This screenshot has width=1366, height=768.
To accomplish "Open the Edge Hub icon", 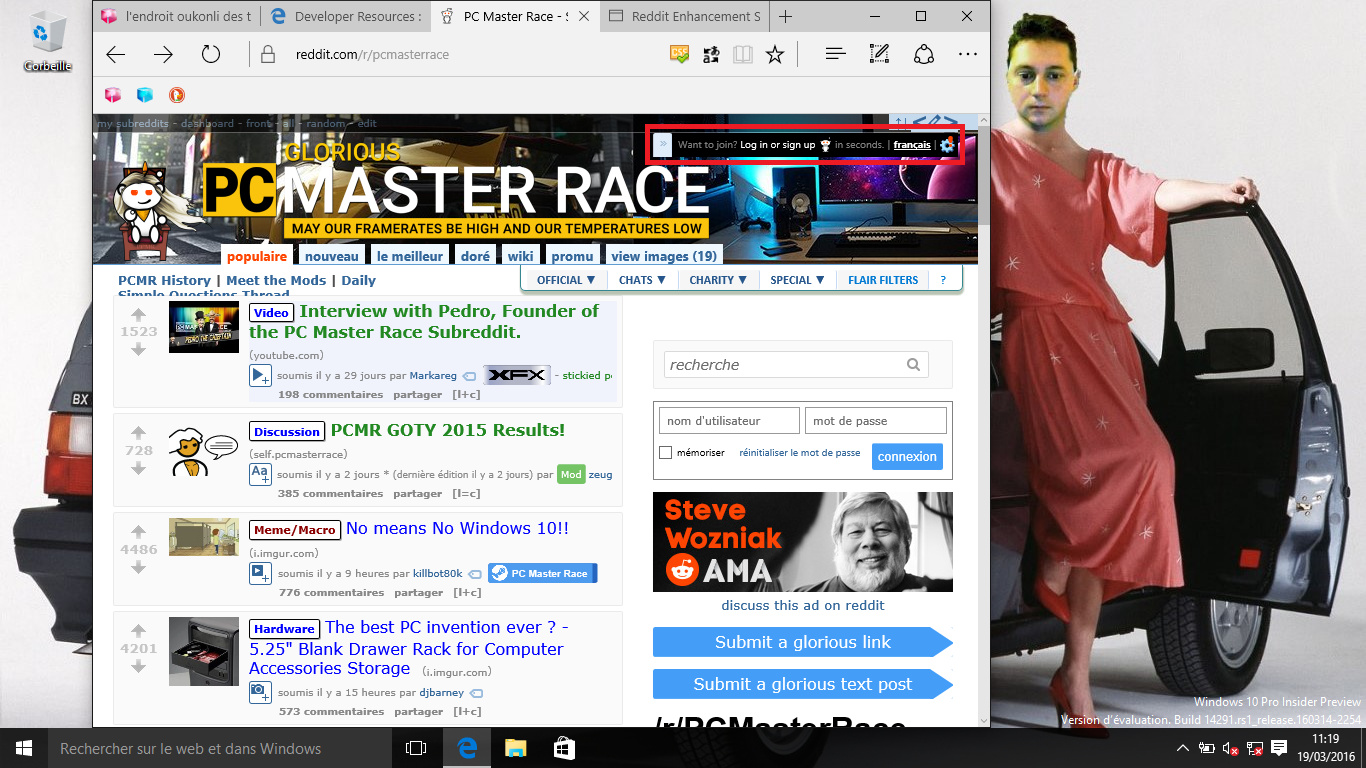I will point(836,54).
